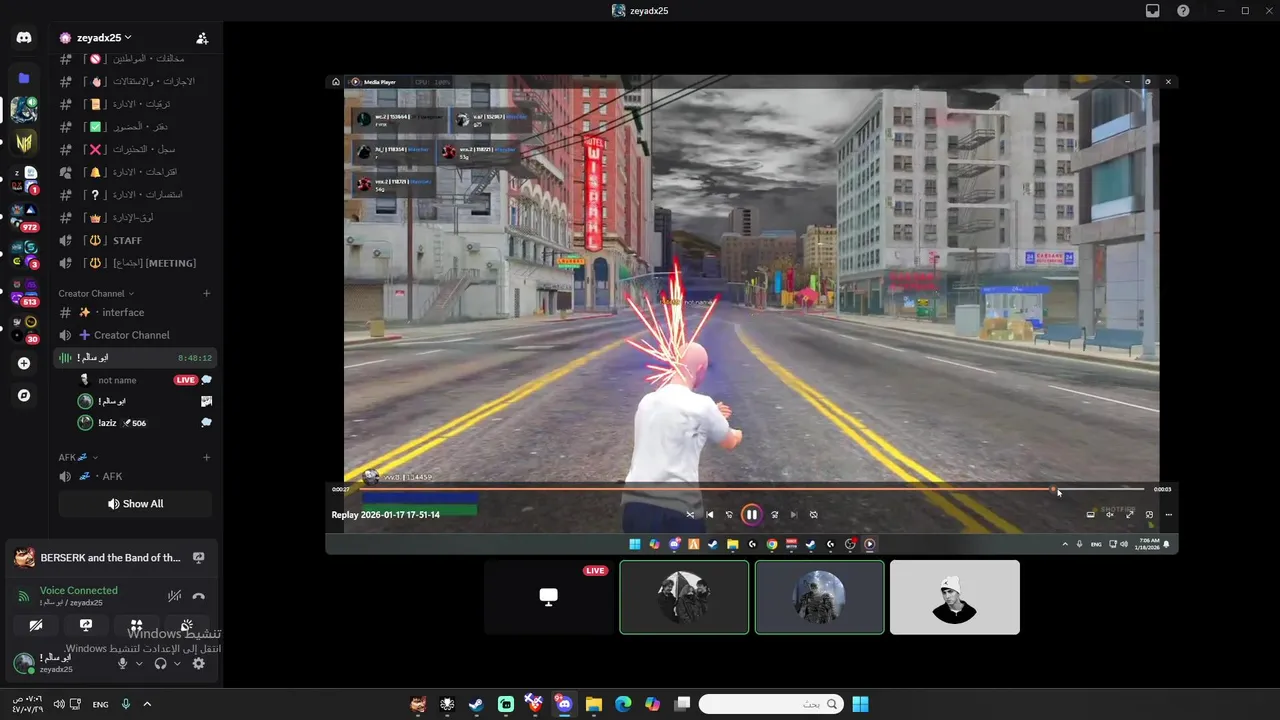Click Voice Connected status link
1280x720 pixels.
78,590
